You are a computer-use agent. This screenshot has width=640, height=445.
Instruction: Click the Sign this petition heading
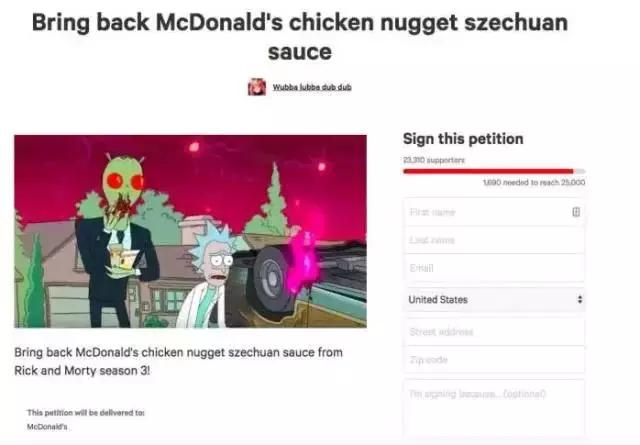463,139
